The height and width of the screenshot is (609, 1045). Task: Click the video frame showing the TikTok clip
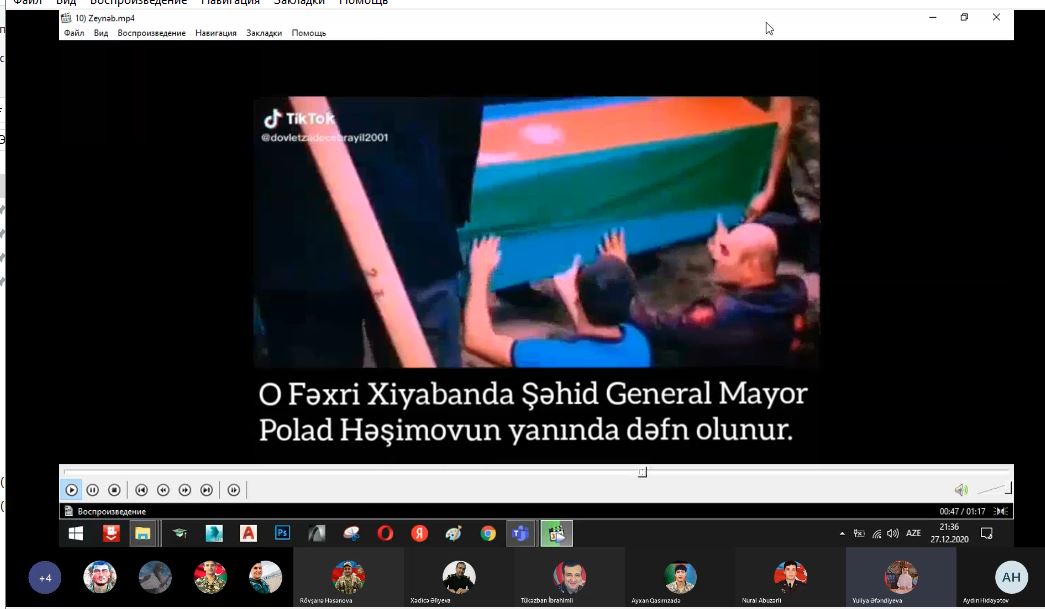536,232
